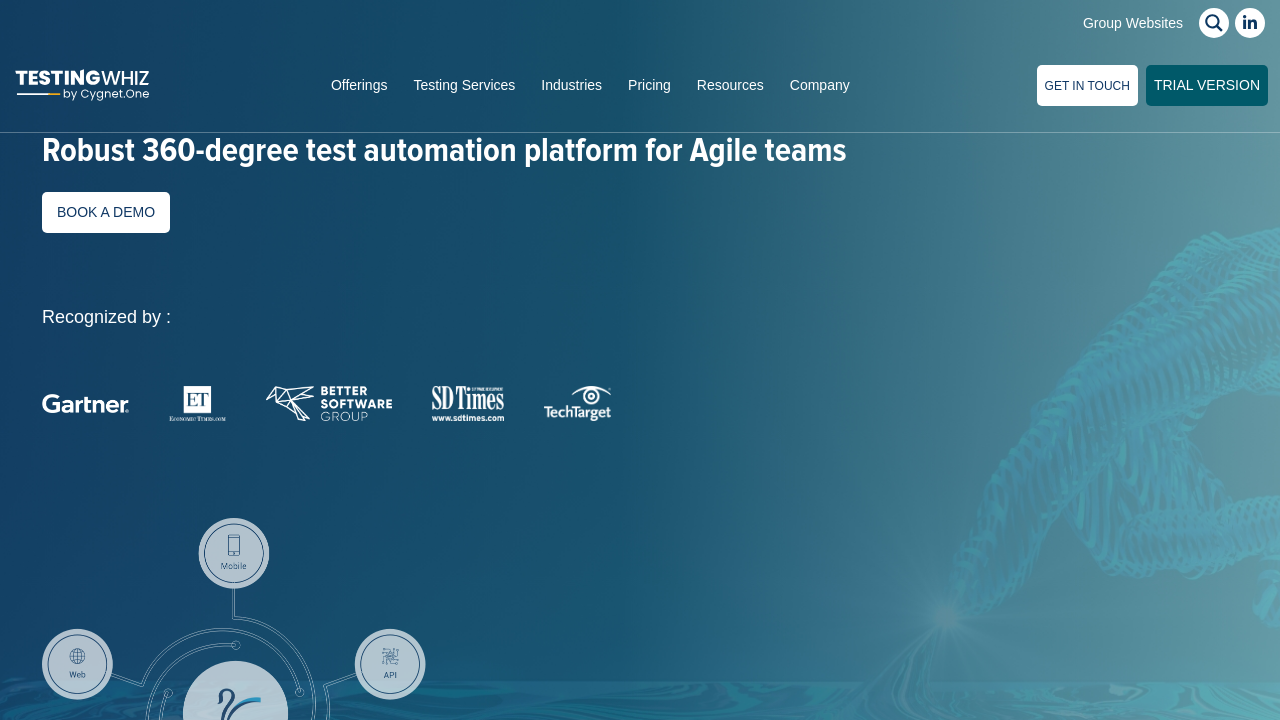Click the Web globe icon
The width and height of the screenshot is (1280, 720).
(x=77, y=664)
